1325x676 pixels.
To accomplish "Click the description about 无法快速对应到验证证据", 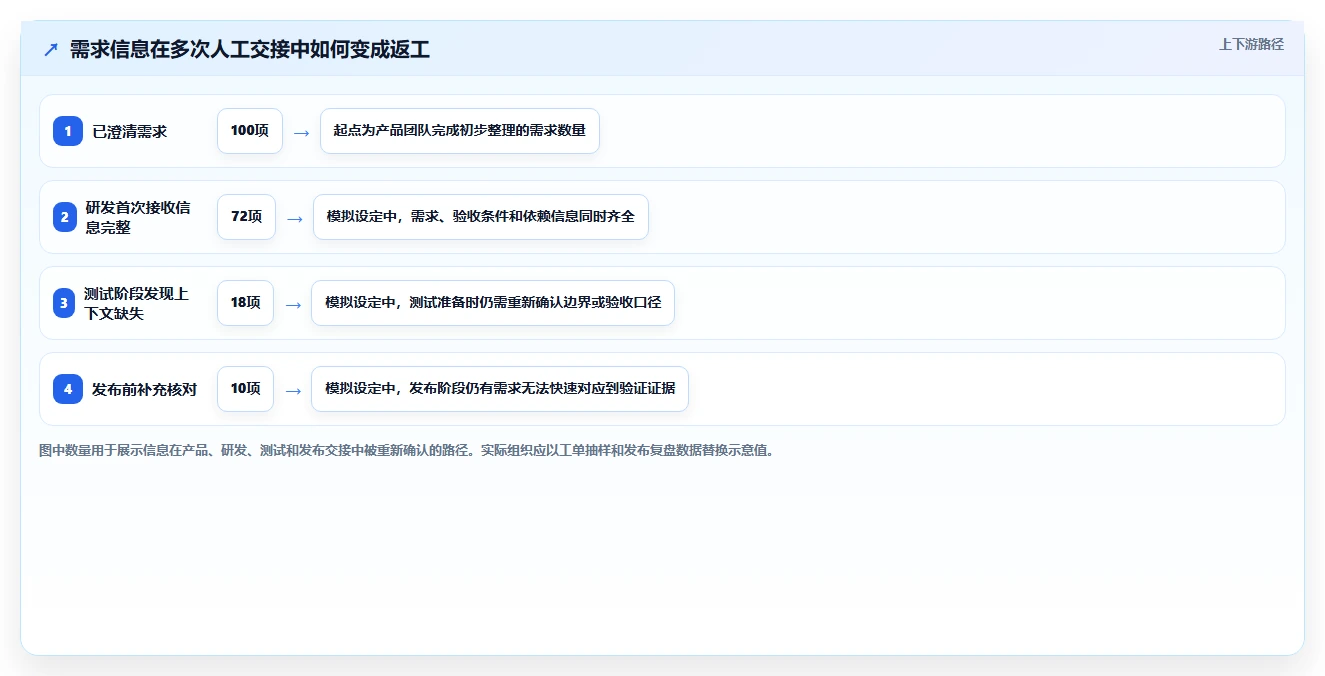I will [500, 389].
